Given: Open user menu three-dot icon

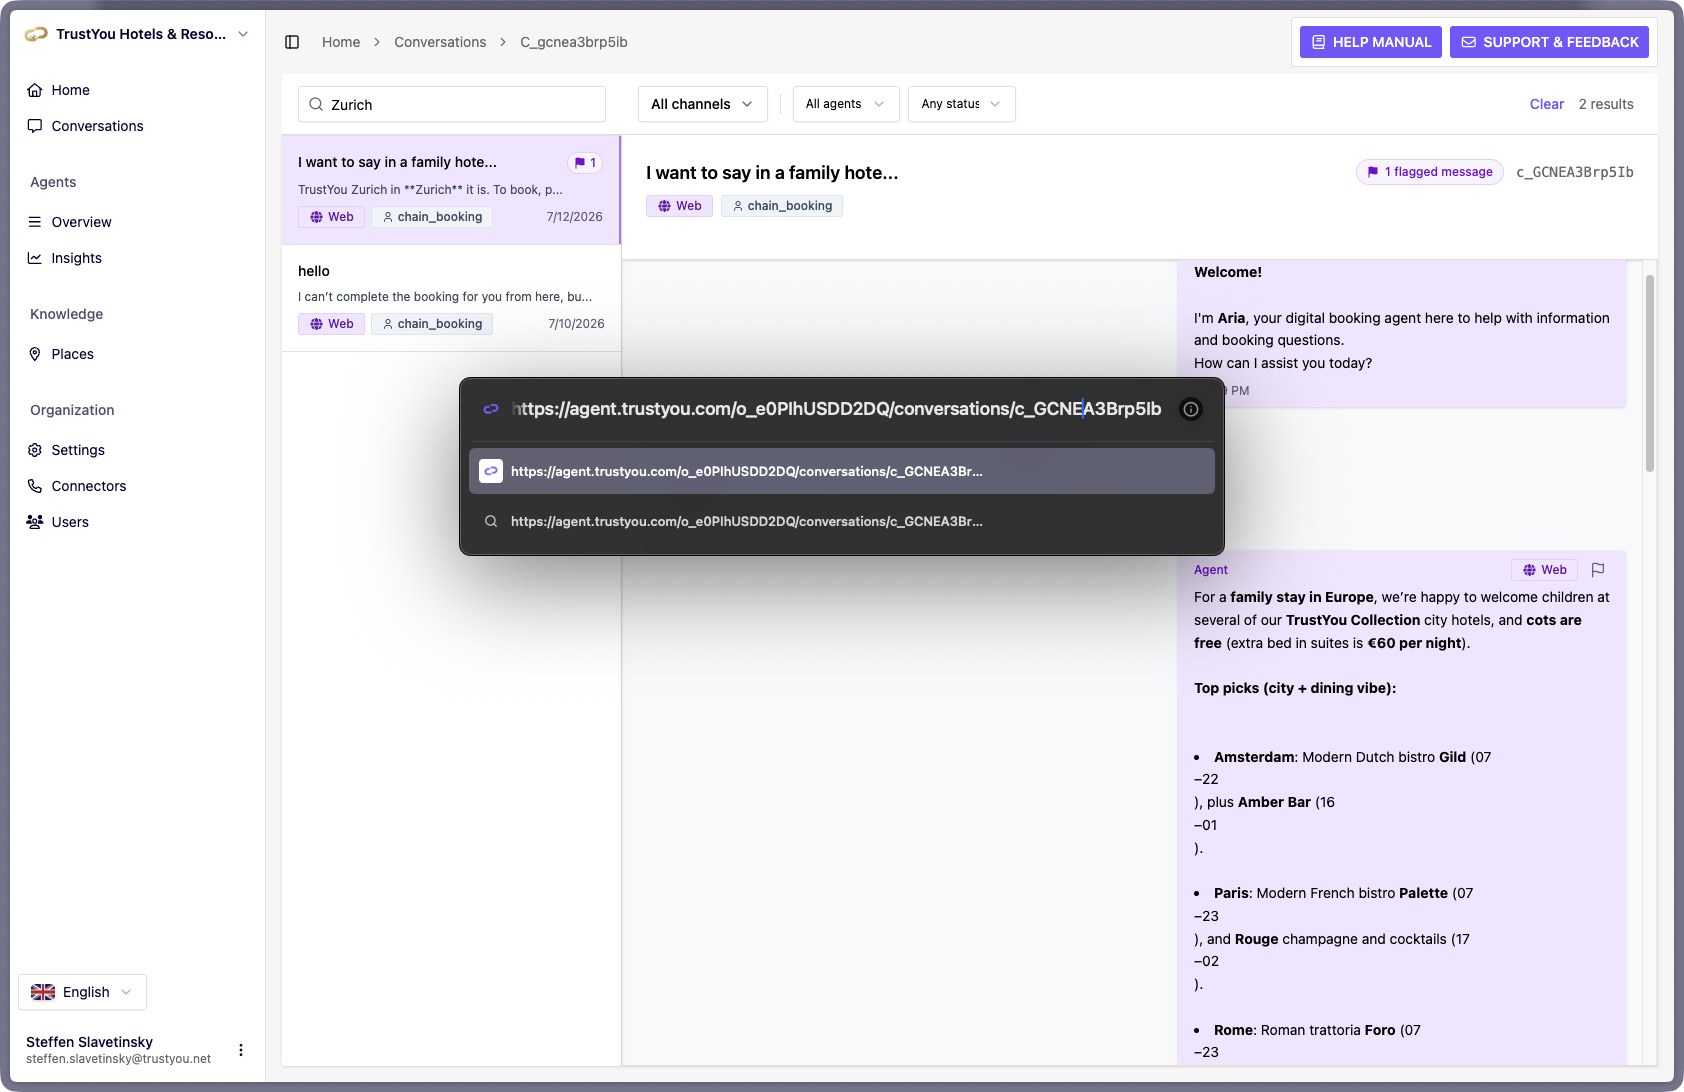Looking at the screenshot, I should pos(241,1050).
